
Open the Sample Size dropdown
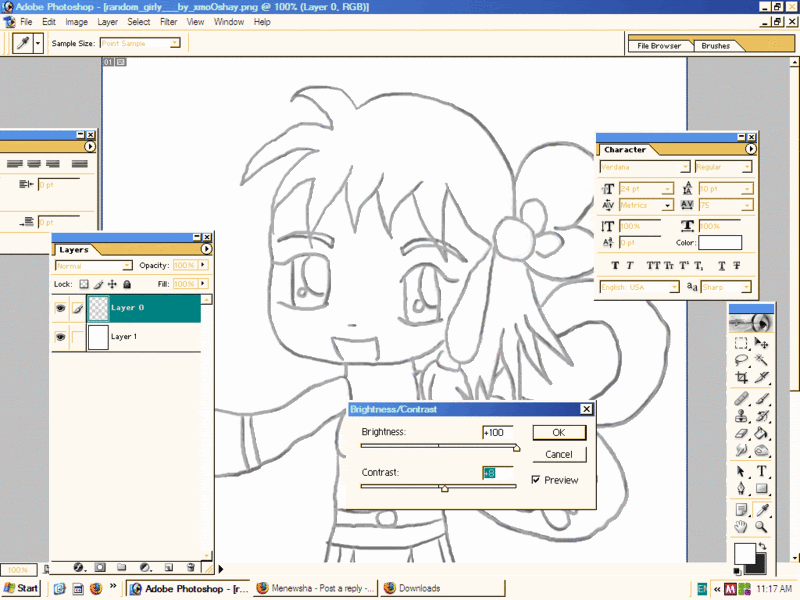click(x=175, y=43)
